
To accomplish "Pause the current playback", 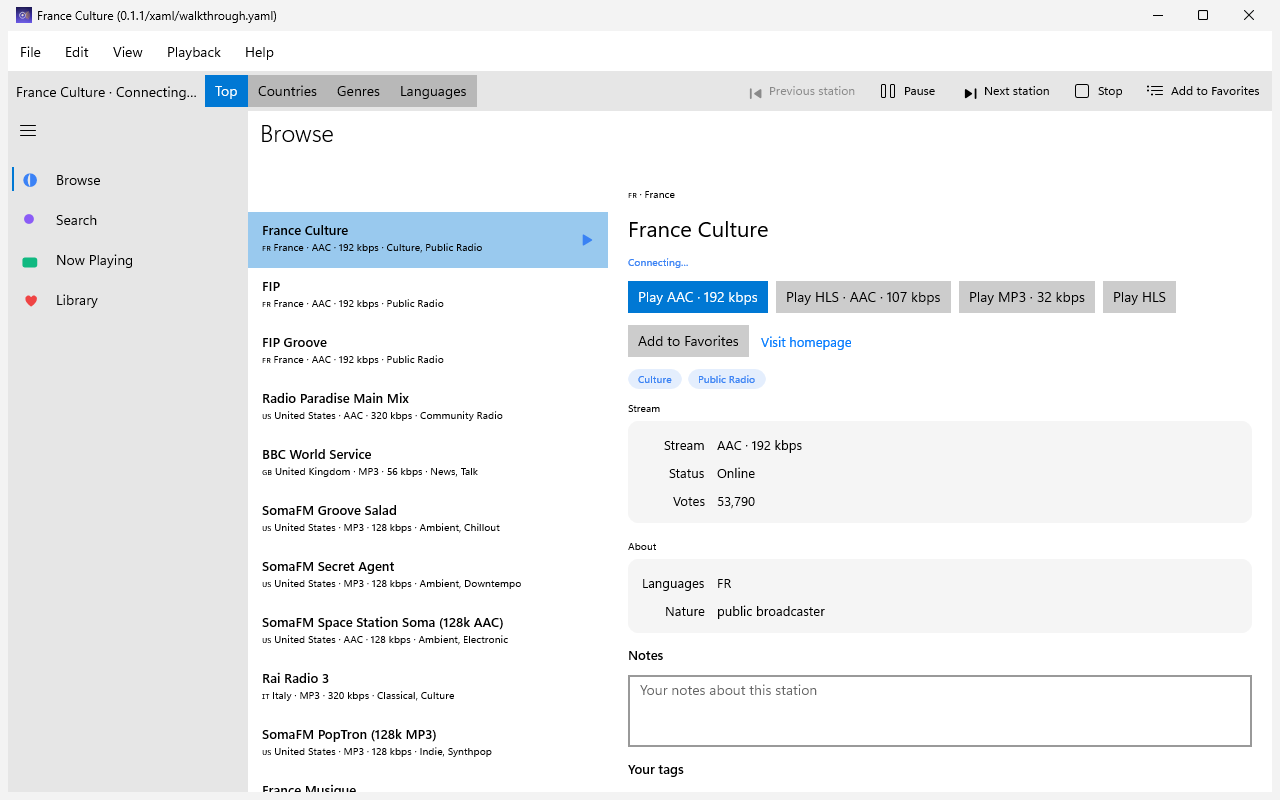I will coord(908,91).
